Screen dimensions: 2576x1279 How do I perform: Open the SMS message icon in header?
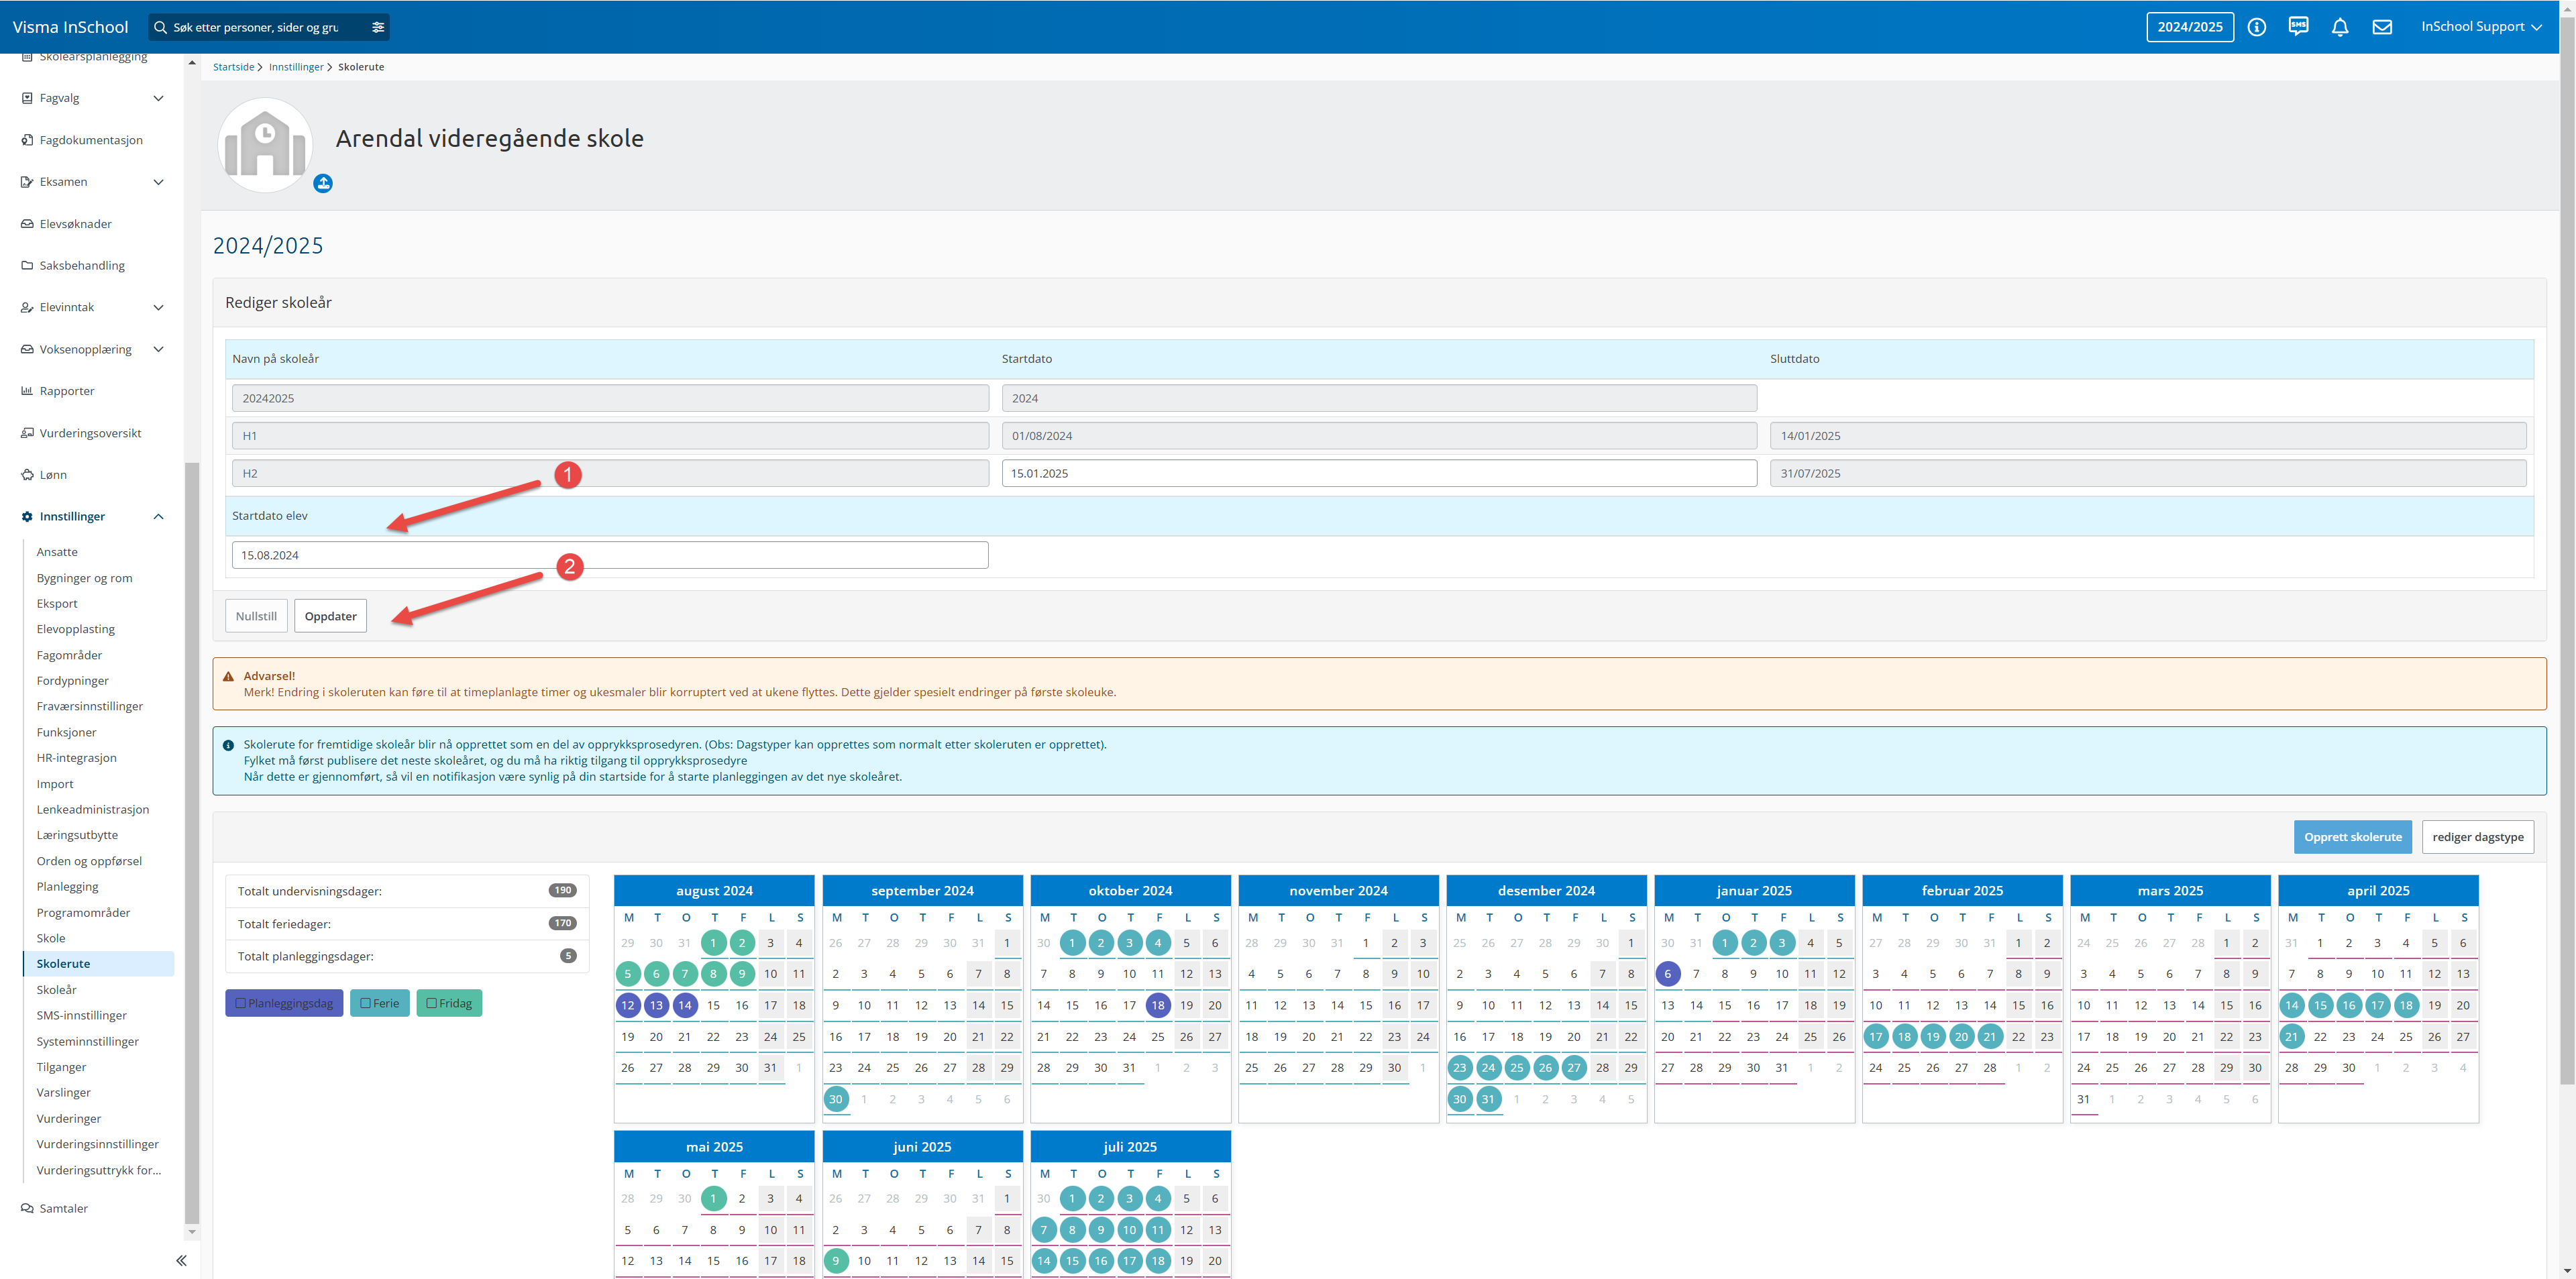click(x=2298, y=27)
